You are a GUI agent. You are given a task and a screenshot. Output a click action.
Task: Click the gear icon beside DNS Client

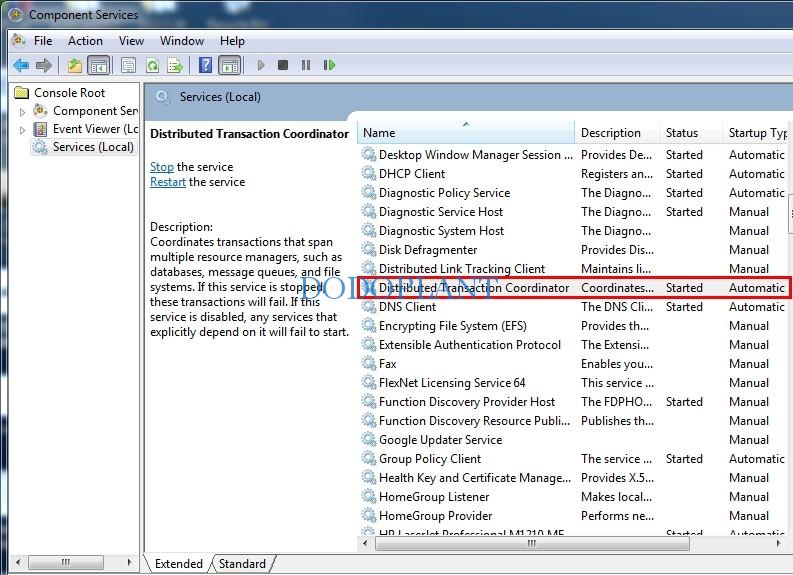pyautogui.click(x=369, y=306)
